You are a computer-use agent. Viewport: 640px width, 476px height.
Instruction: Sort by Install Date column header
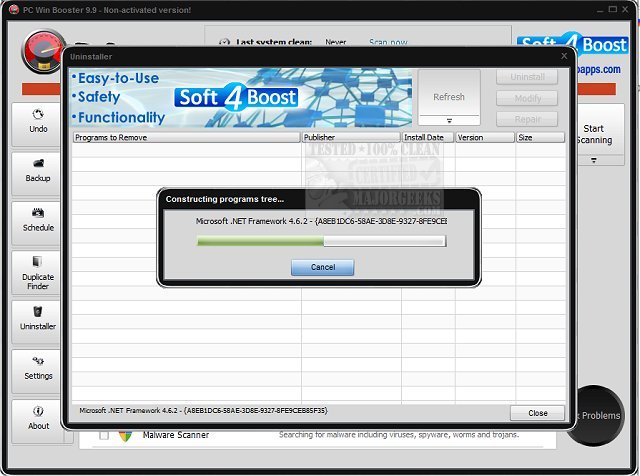[x=428, y=138]
